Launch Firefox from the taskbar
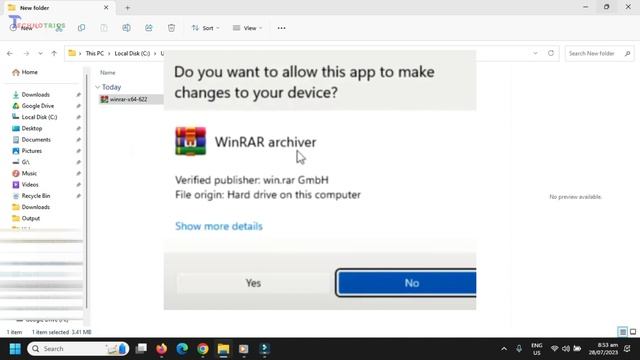 (x=162, y=349)
